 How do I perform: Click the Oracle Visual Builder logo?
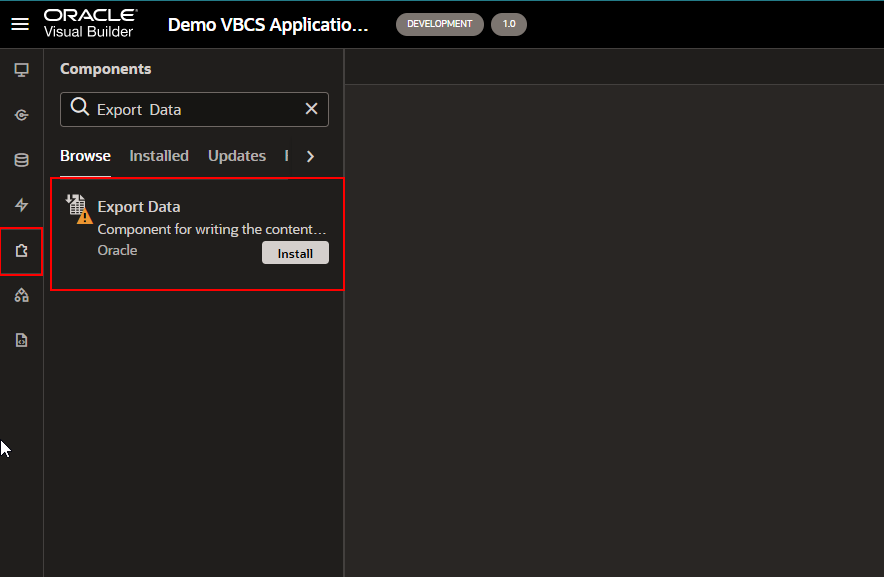point(90,24)
